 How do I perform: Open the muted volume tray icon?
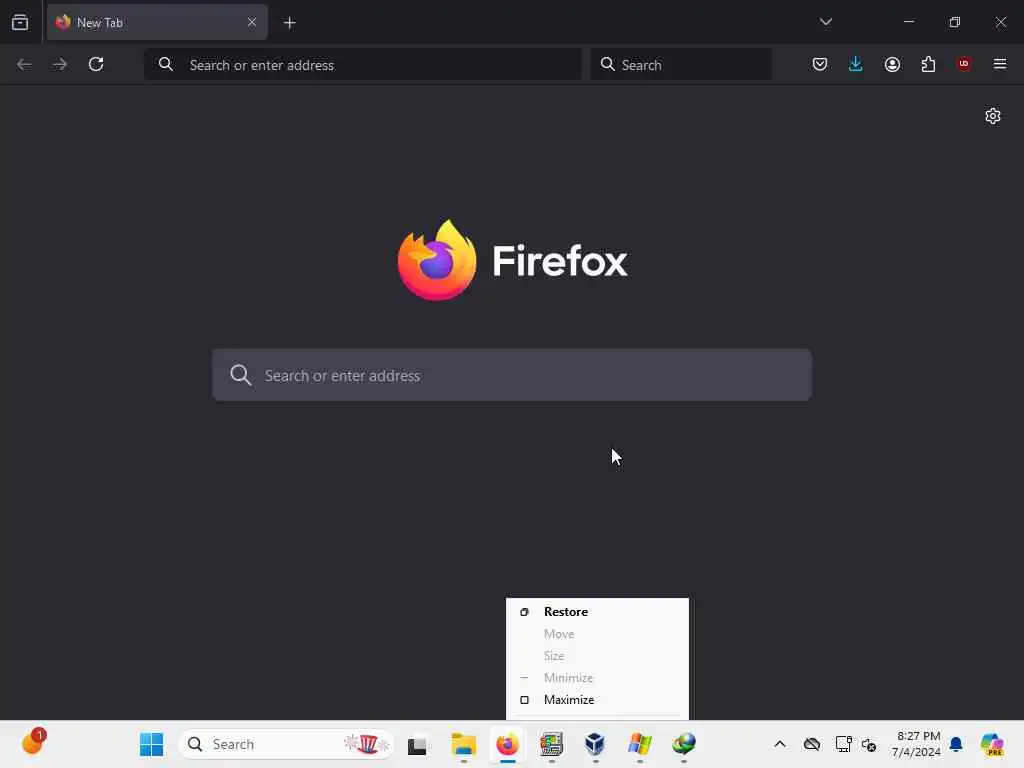pyautogui.click(x=869, y=744)
